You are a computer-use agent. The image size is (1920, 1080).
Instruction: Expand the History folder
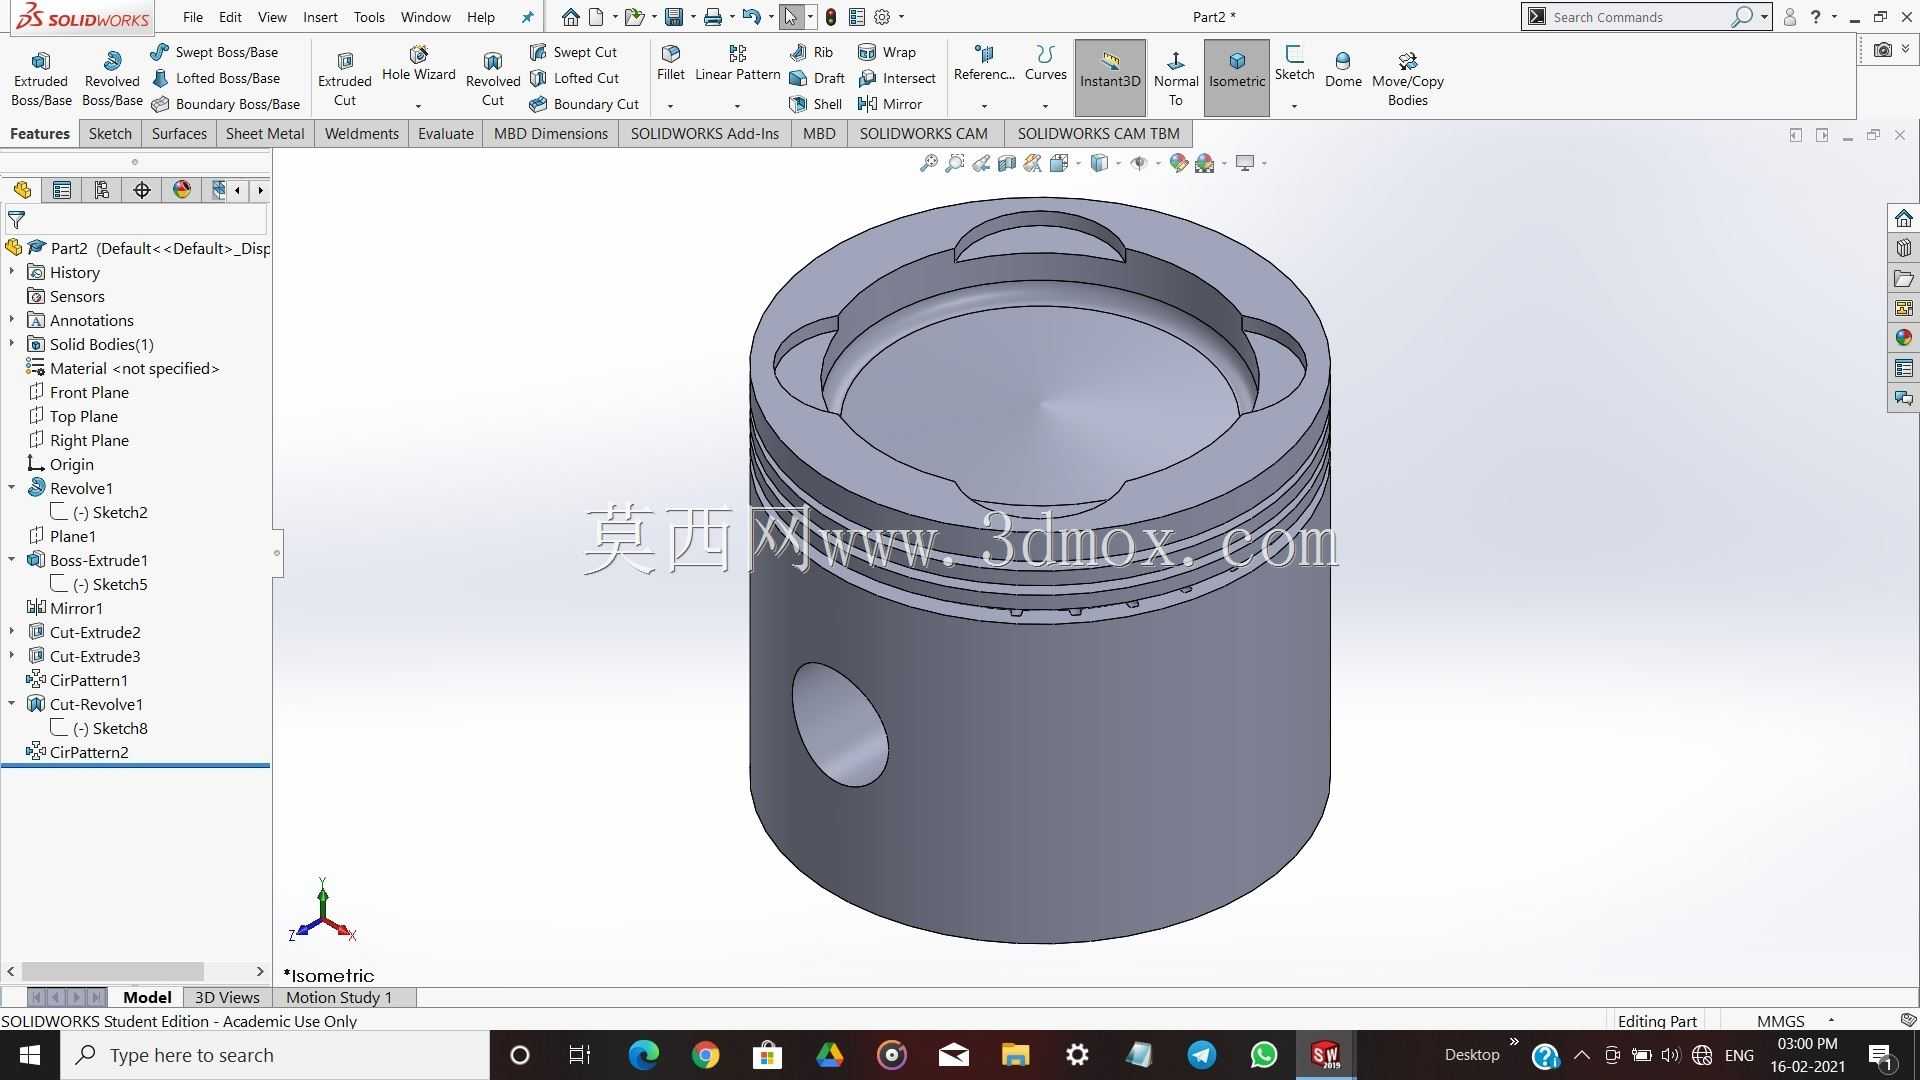pyautogui.click(x=12, y=272)
